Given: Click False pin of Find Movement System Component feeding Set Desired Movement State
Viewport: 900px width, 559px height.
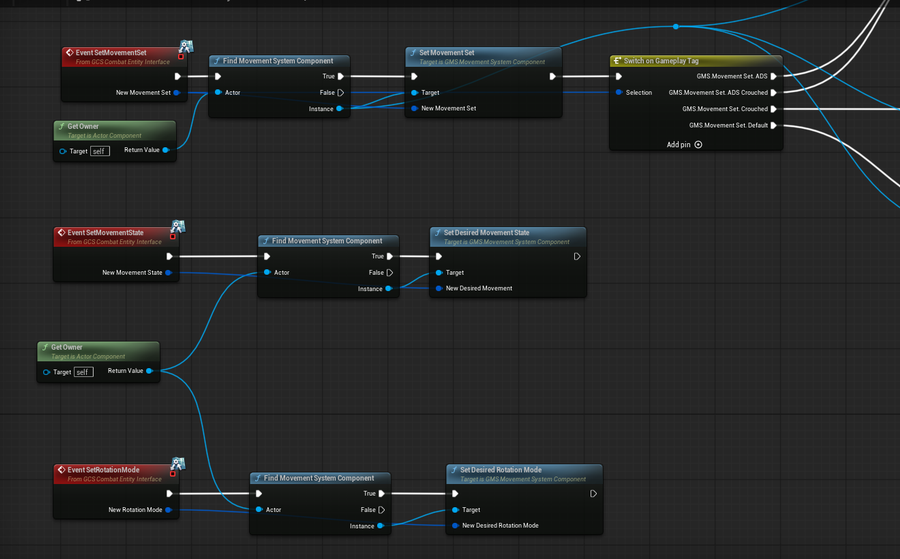Looking at the screenshot, I should click(390, 273).
